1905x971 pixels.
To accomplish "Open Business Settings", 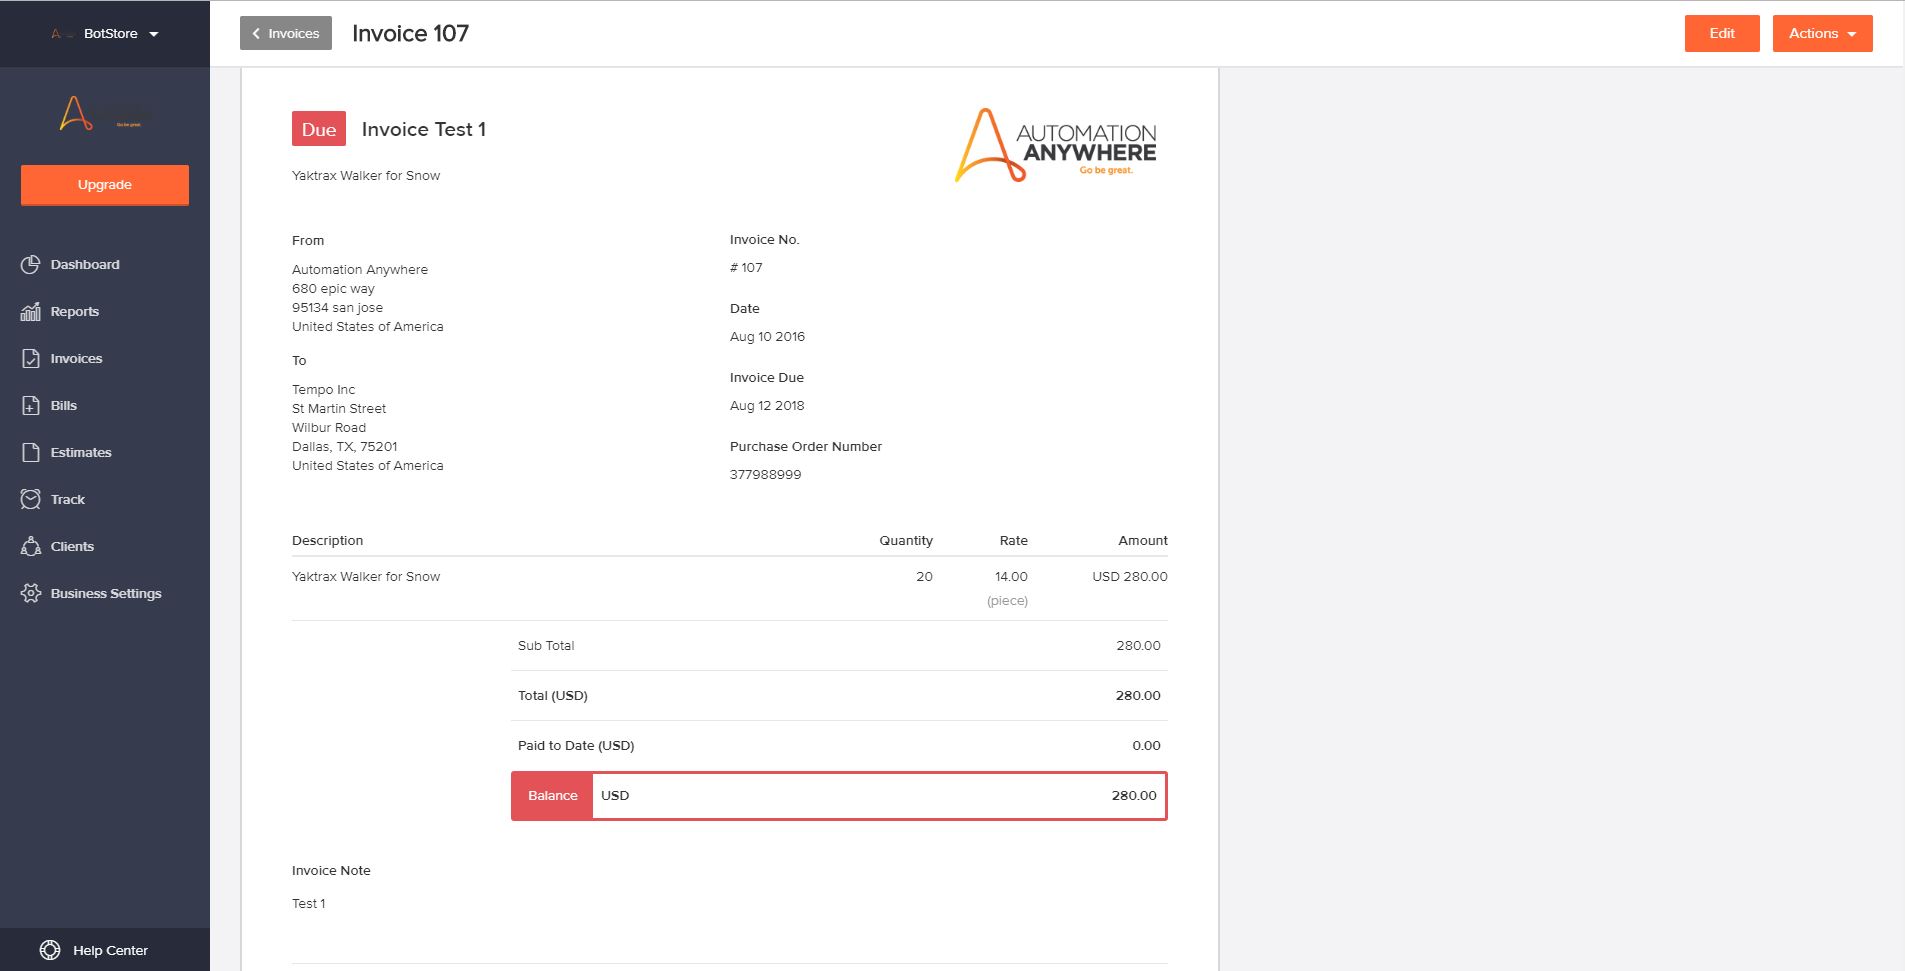I will pyautogui.click(x=106, y=594).
